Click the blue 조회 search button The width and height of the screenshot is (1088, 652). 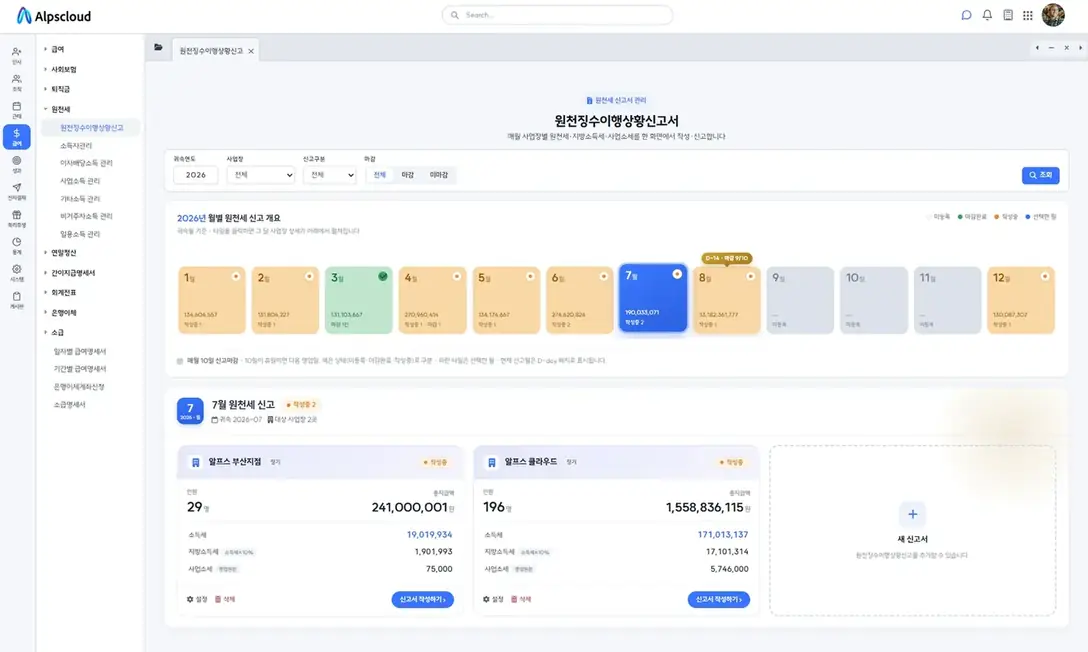[1040, 175]
